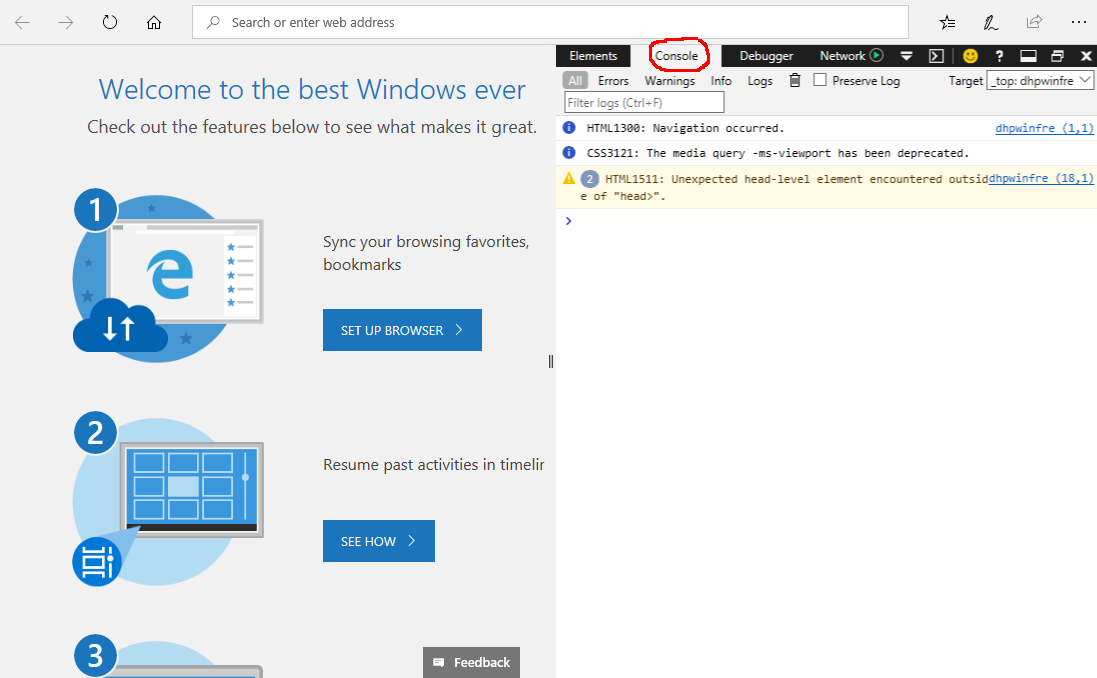Toggle the Errors log filter

click(x=613, y=81)
